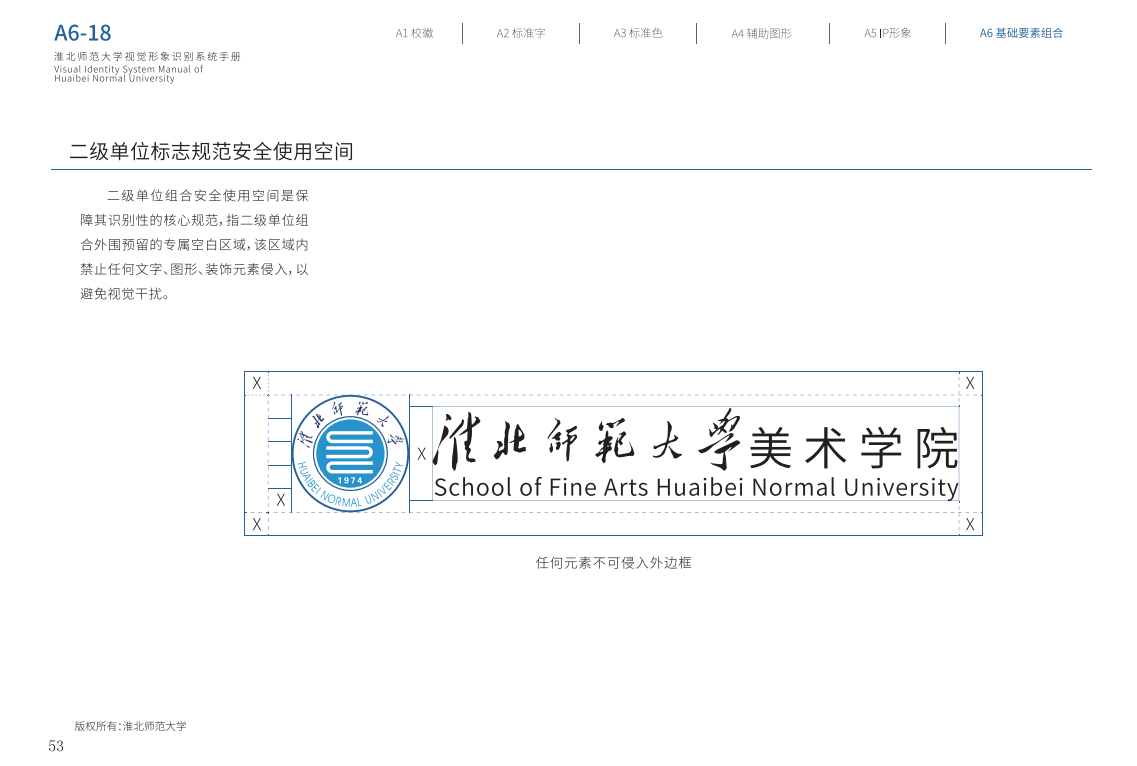The image size is (1137, 766).
Task: Select the A6 基础要素组合 tab
Action: point(1021,33)
